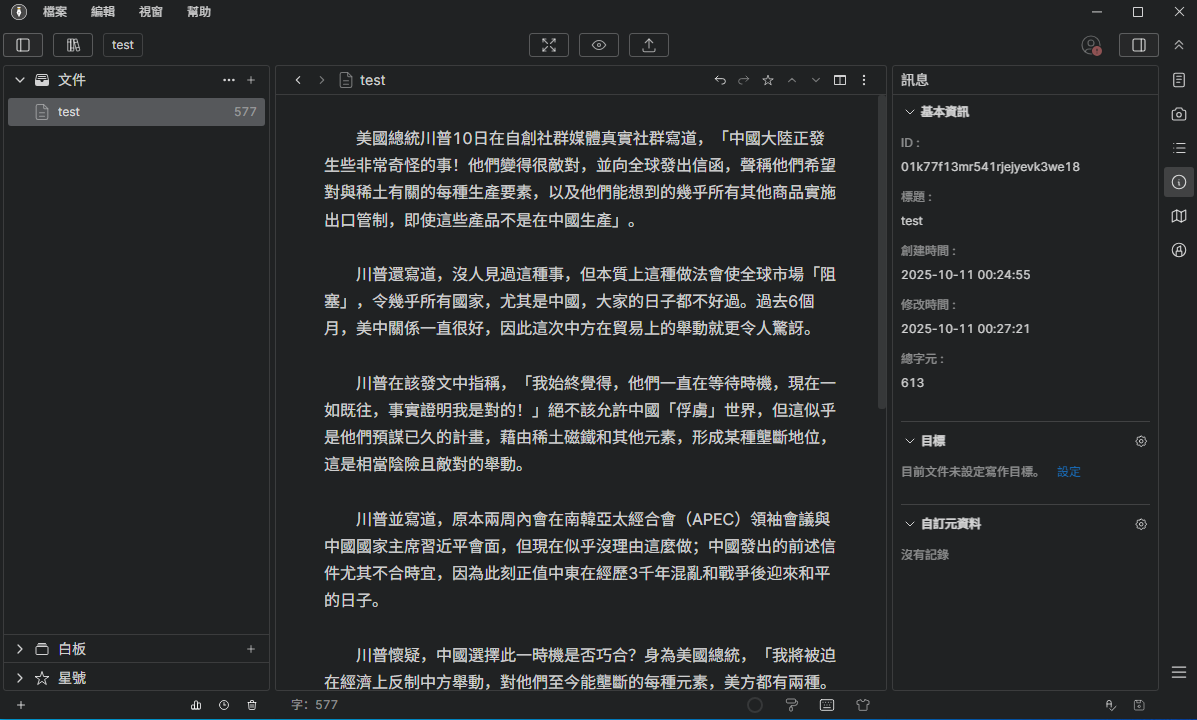Toggle the eye preview mode button
Screen dimensions: 1197x720
tap(599, 45)
